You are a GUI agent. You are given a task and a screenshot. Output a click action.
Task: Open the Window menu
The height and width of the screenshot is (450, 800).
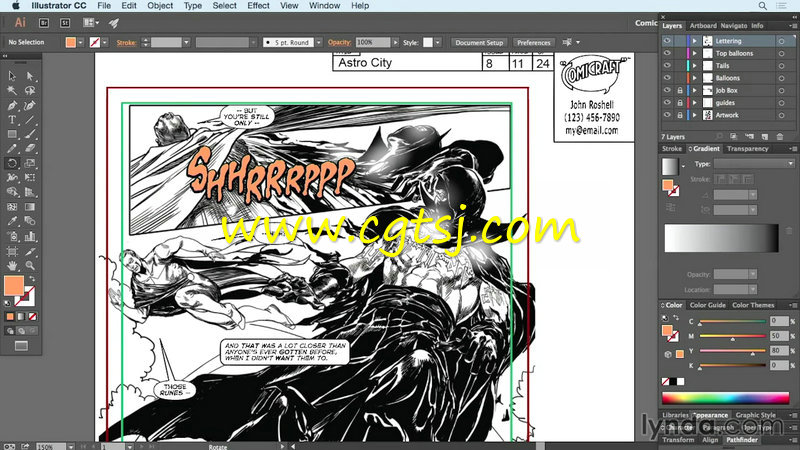click(324, 6)
